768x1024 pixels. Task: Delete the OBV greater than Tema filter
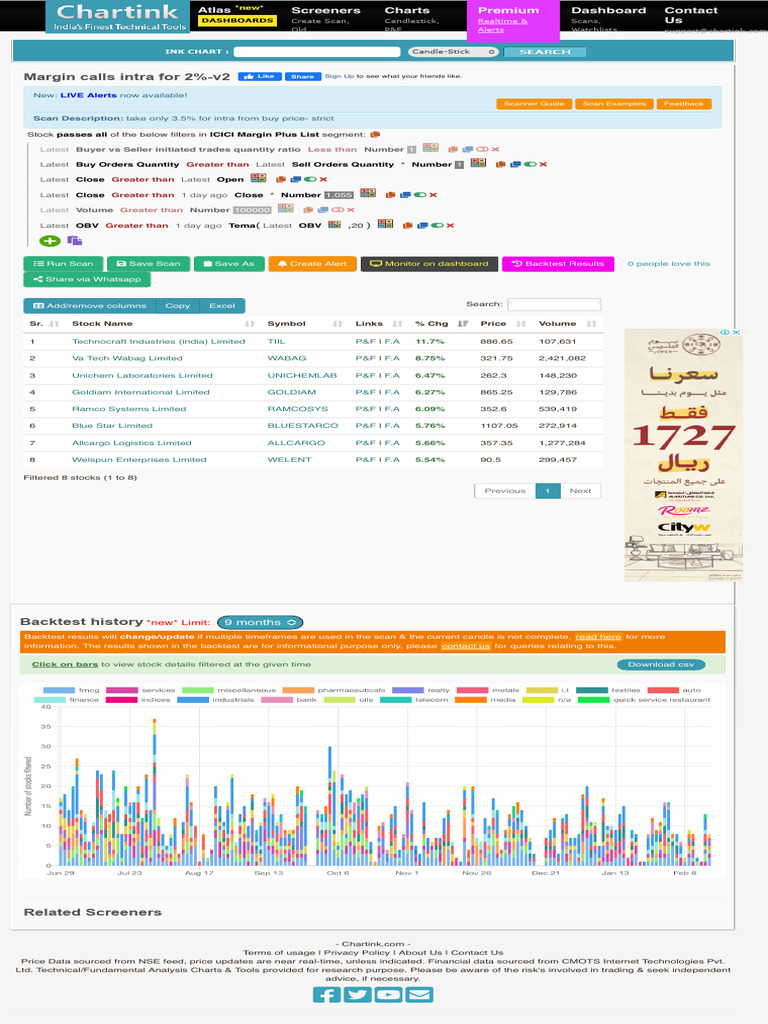(x=450, y=225)
